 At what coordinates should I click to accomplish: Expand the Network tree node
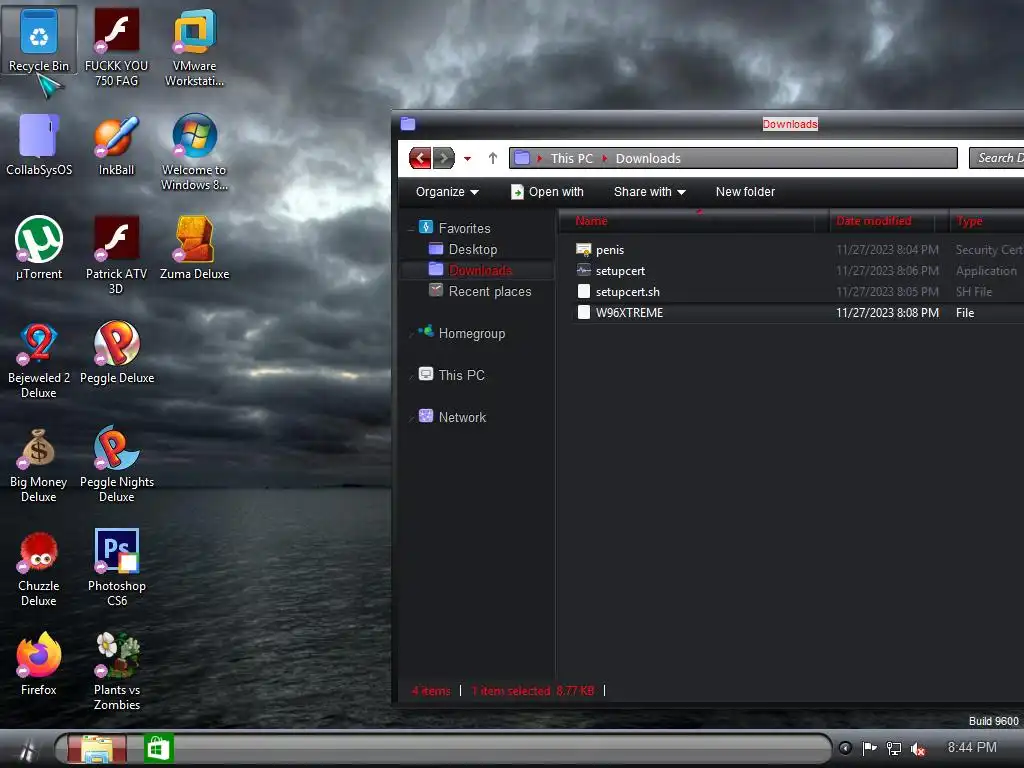point(411,417)
